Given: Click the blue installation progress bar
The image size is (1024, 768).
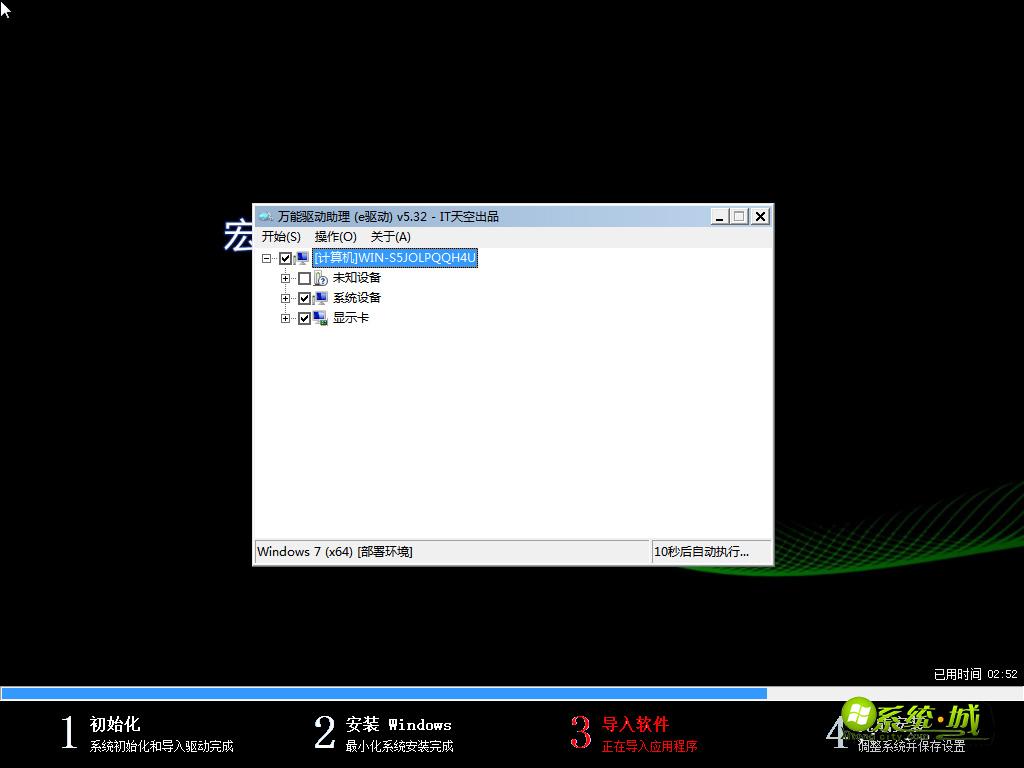Looking at the screenshot, I should click(385, 692).
